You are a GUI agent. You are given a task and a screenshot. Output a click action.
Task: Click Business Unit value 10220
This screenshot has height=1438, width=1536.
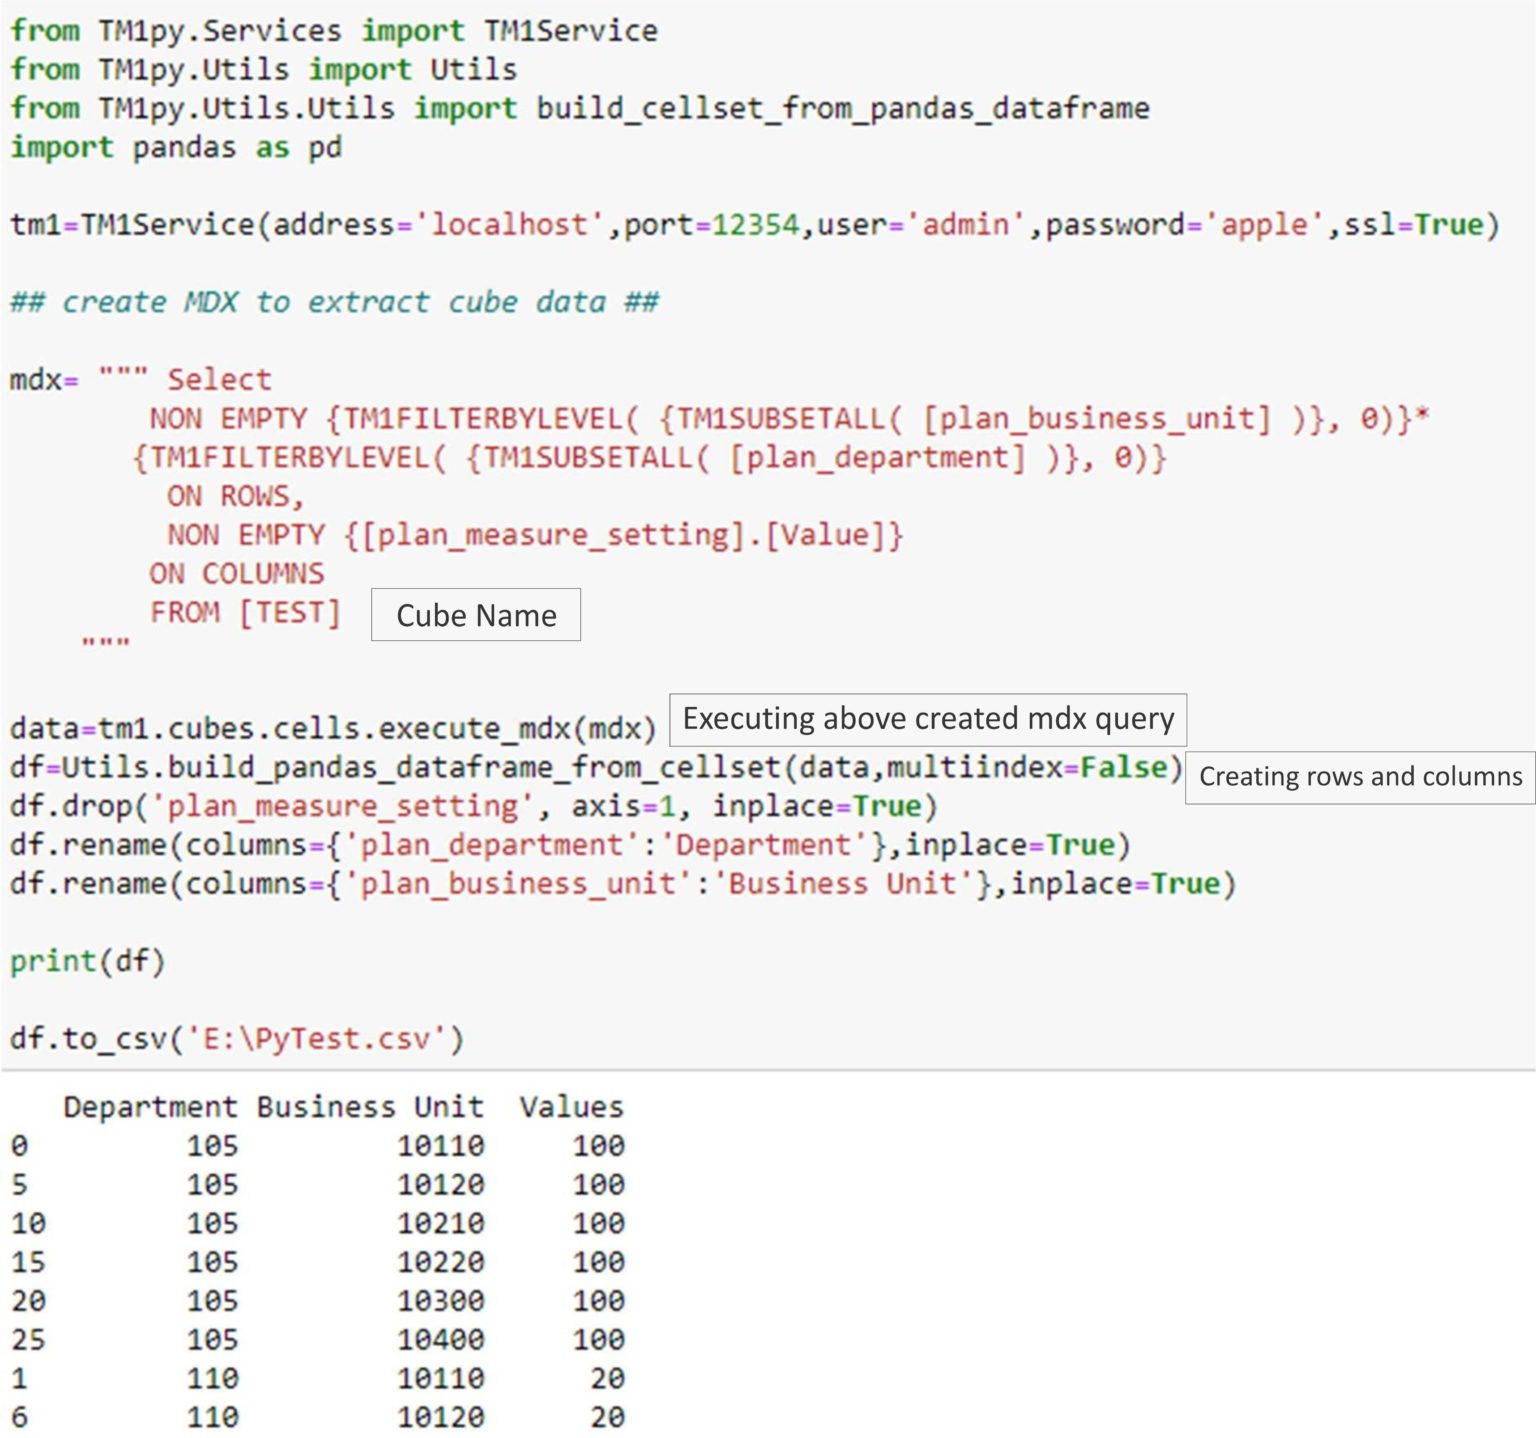440,1262
